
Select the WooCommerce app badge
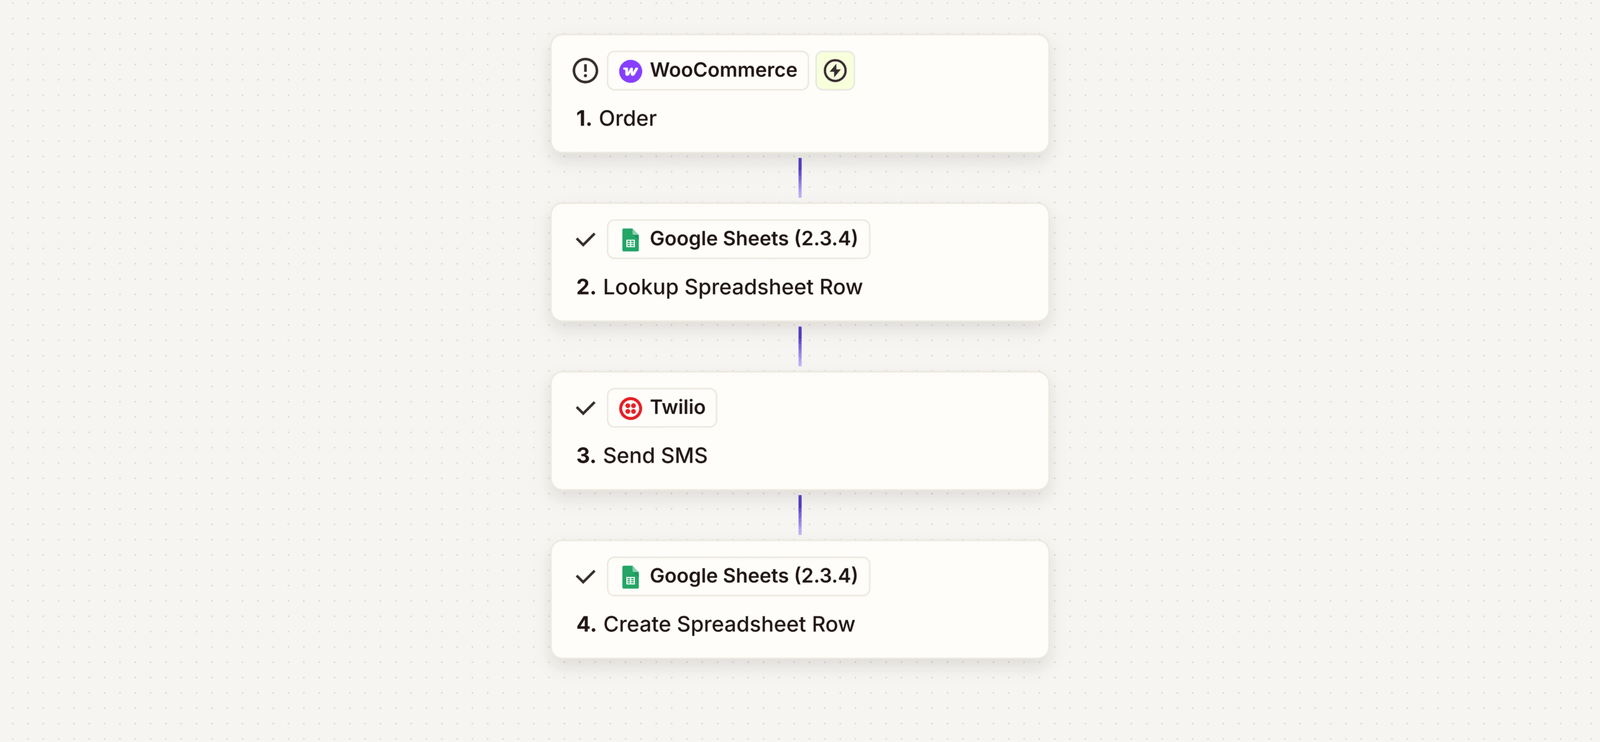click(722, 71)
